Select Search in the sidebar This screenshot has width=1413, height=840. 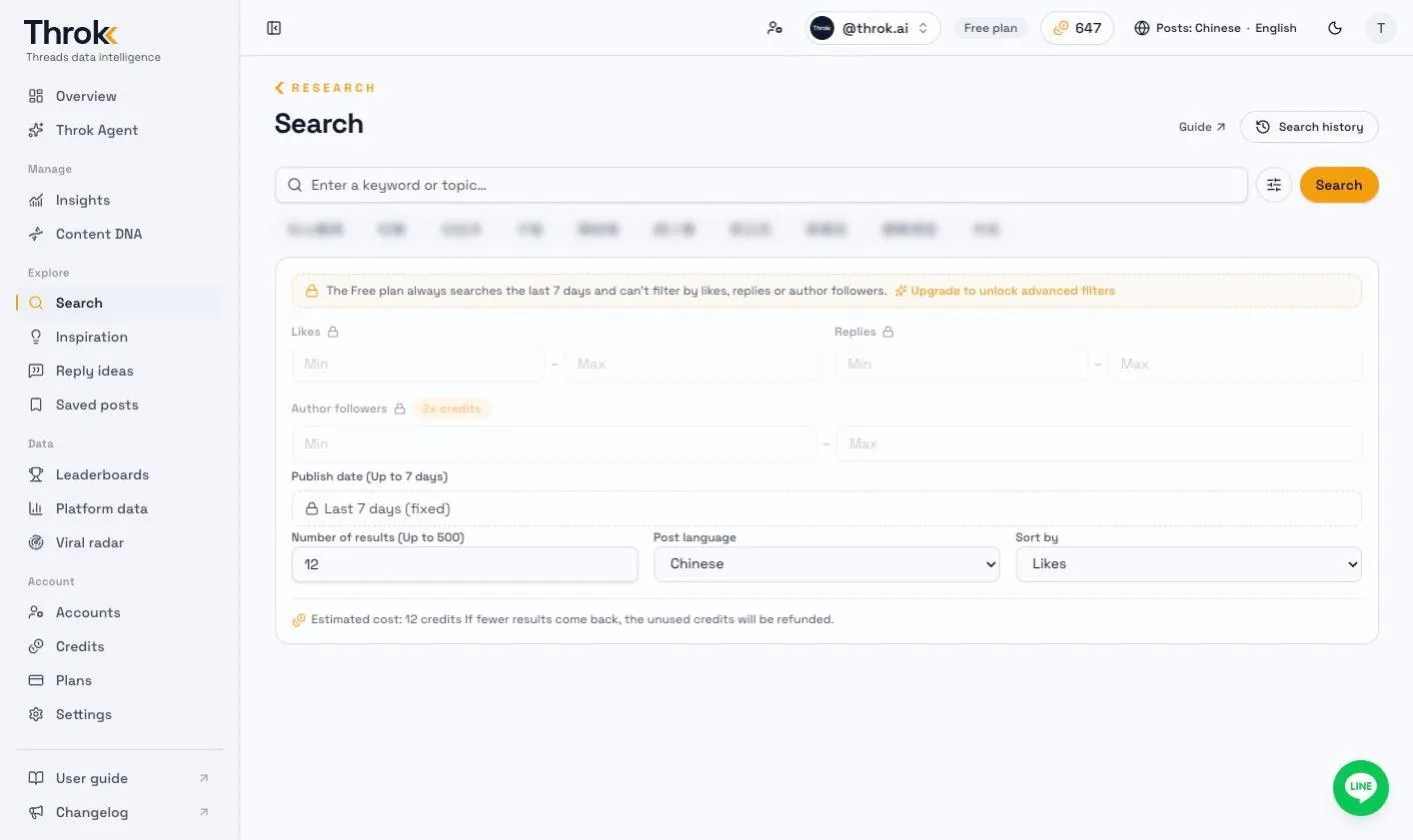120,303
